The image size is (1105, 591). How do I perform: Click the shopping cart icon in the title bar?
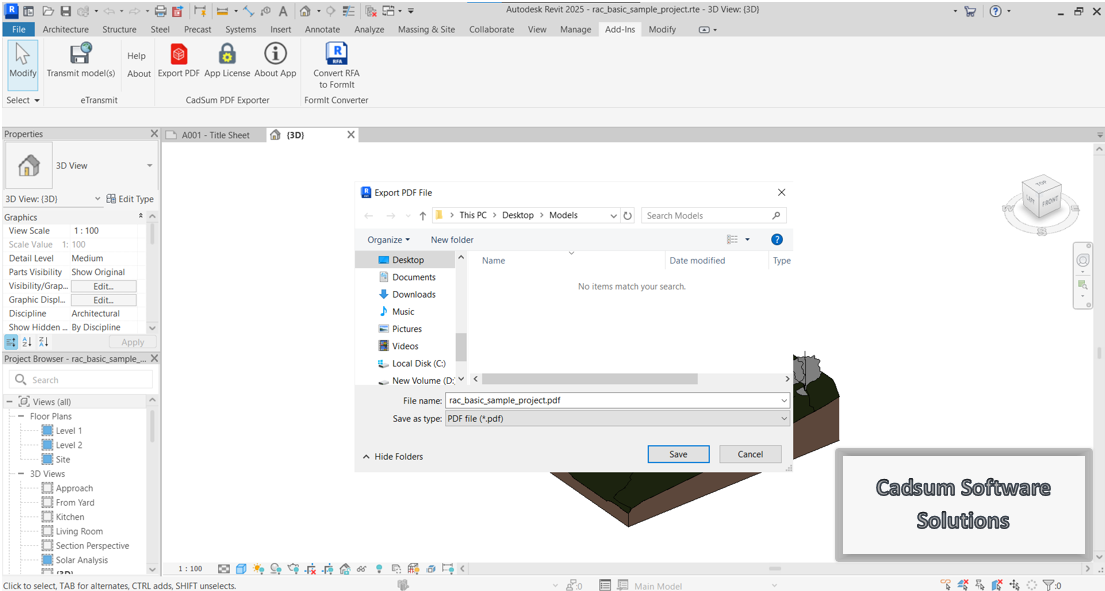970,11
